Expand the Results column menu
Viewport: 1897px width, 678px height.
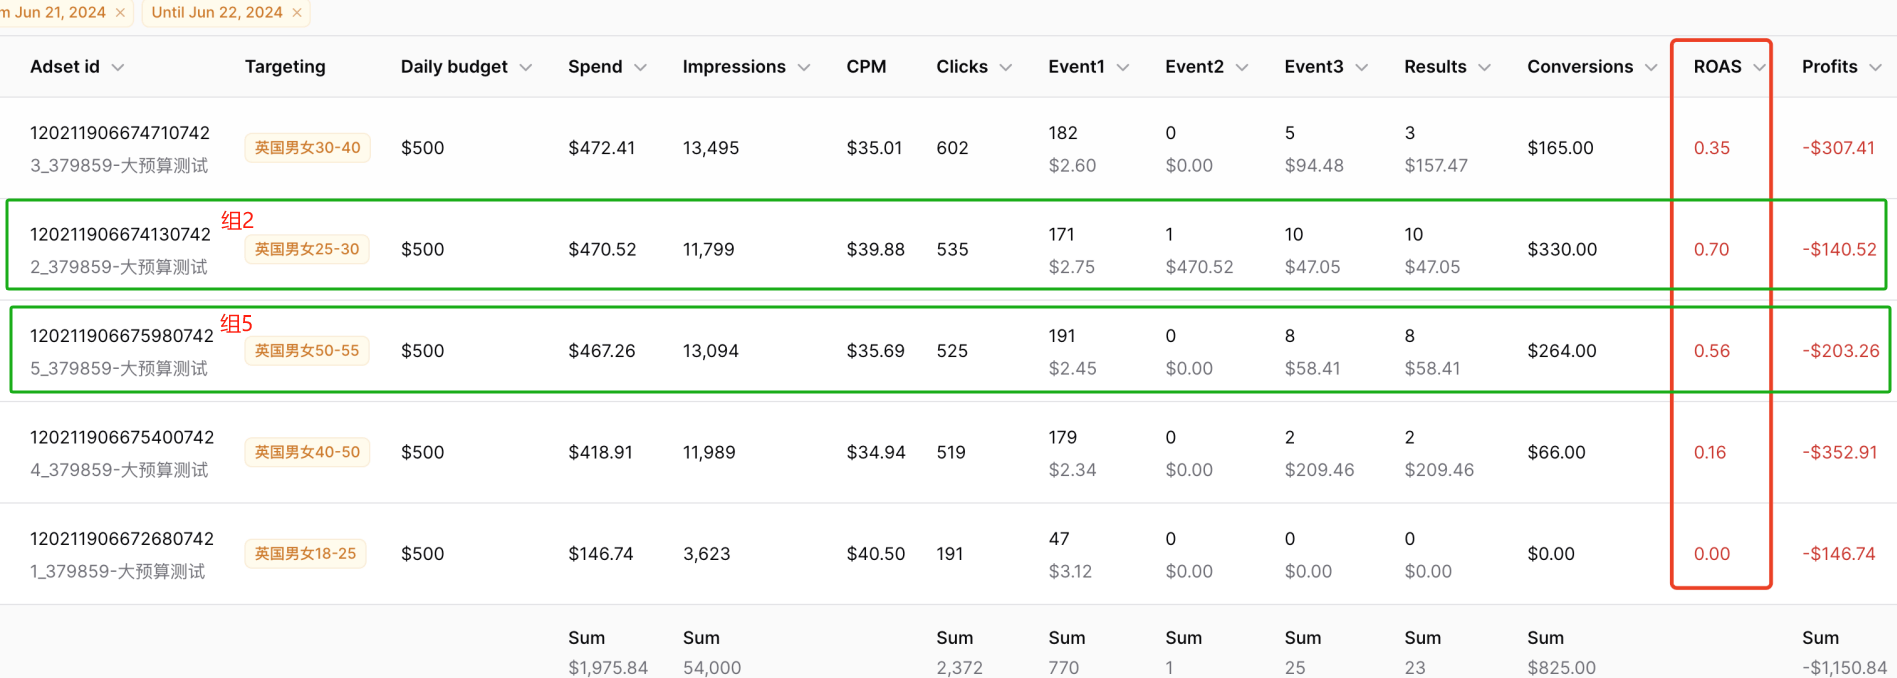(x=1485, y=68)
